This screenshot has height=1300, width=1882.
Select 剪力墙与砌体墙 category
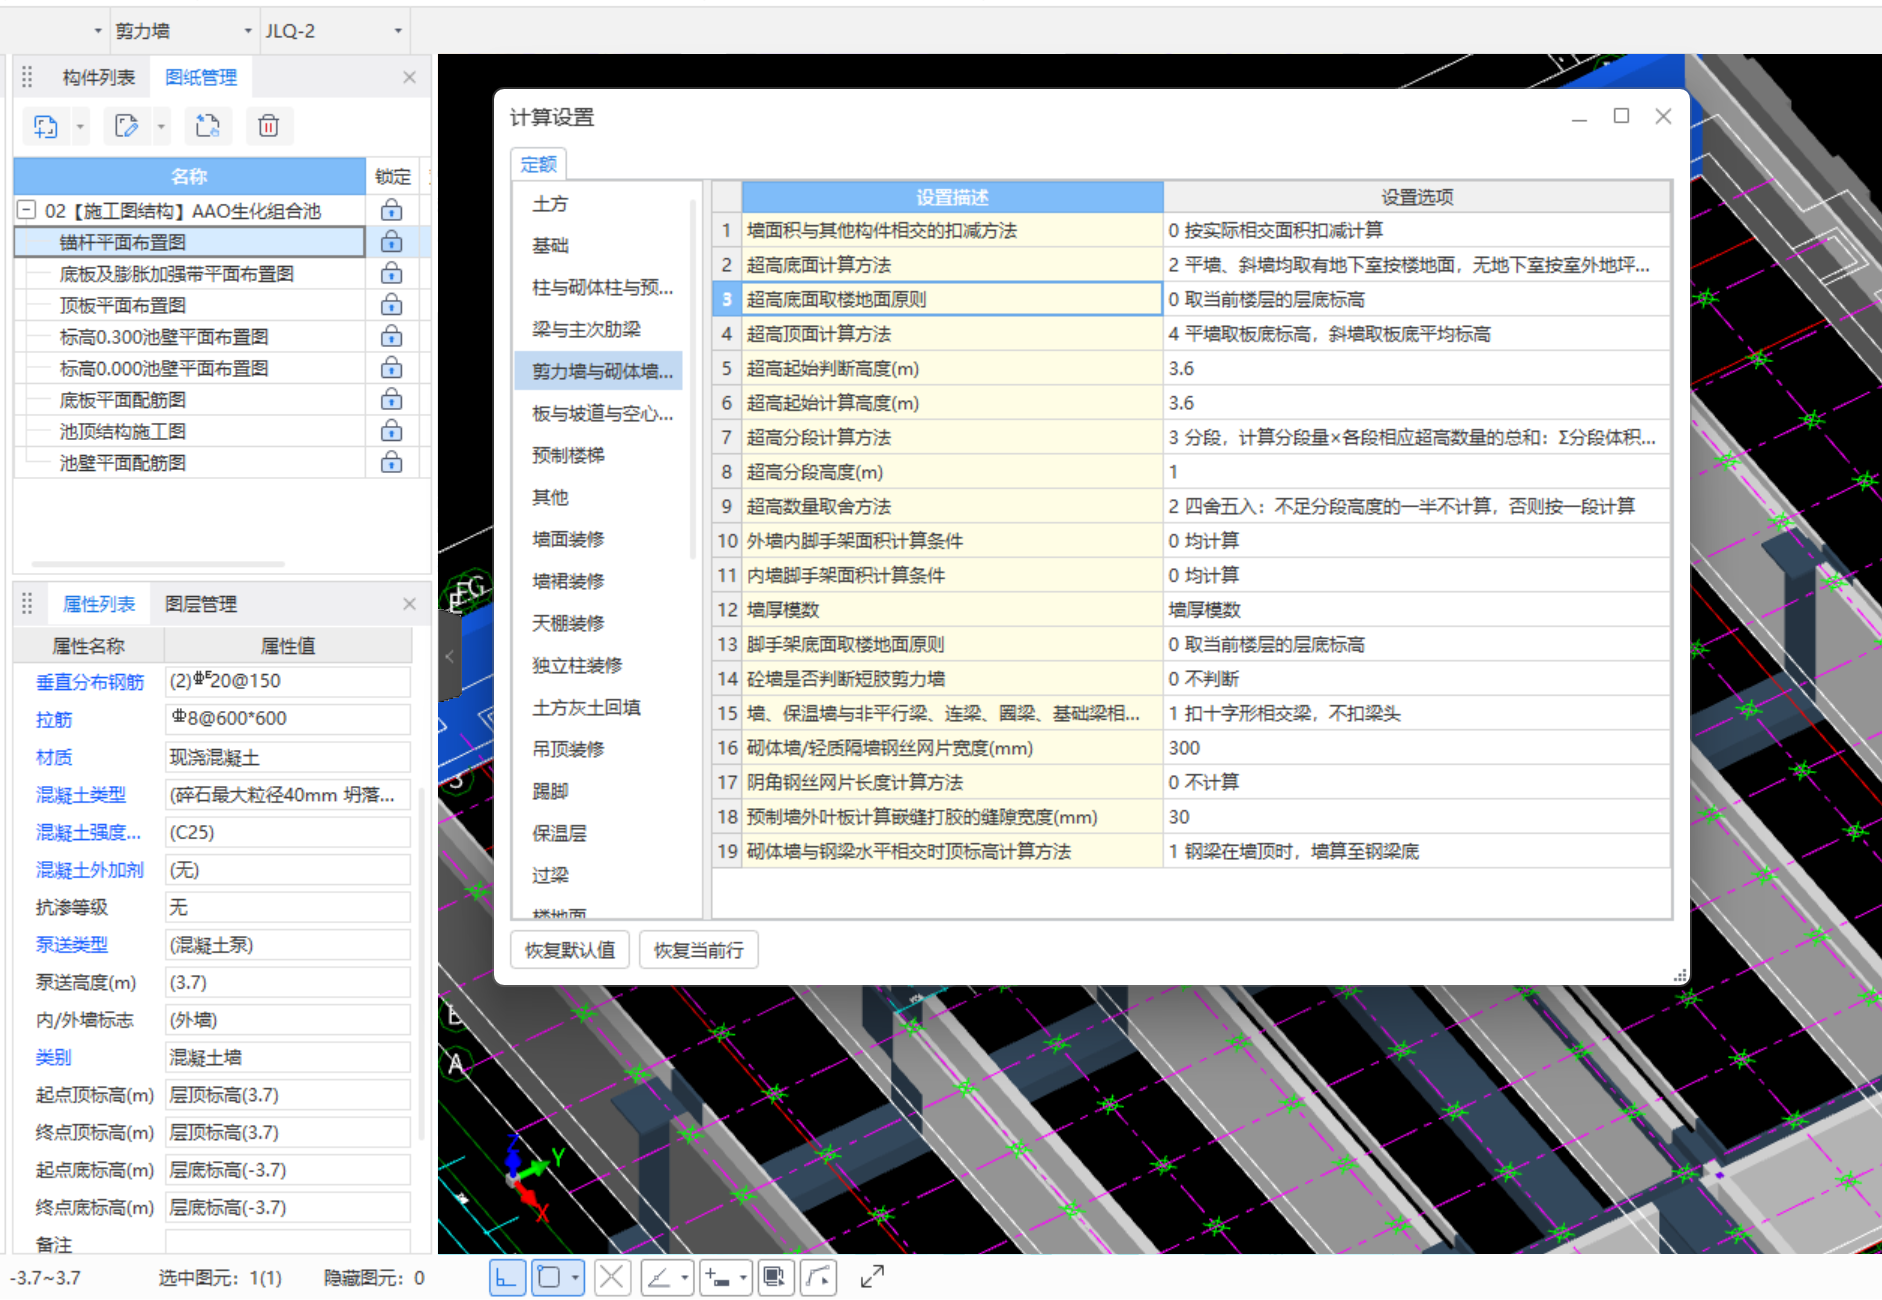click(599, 371)
